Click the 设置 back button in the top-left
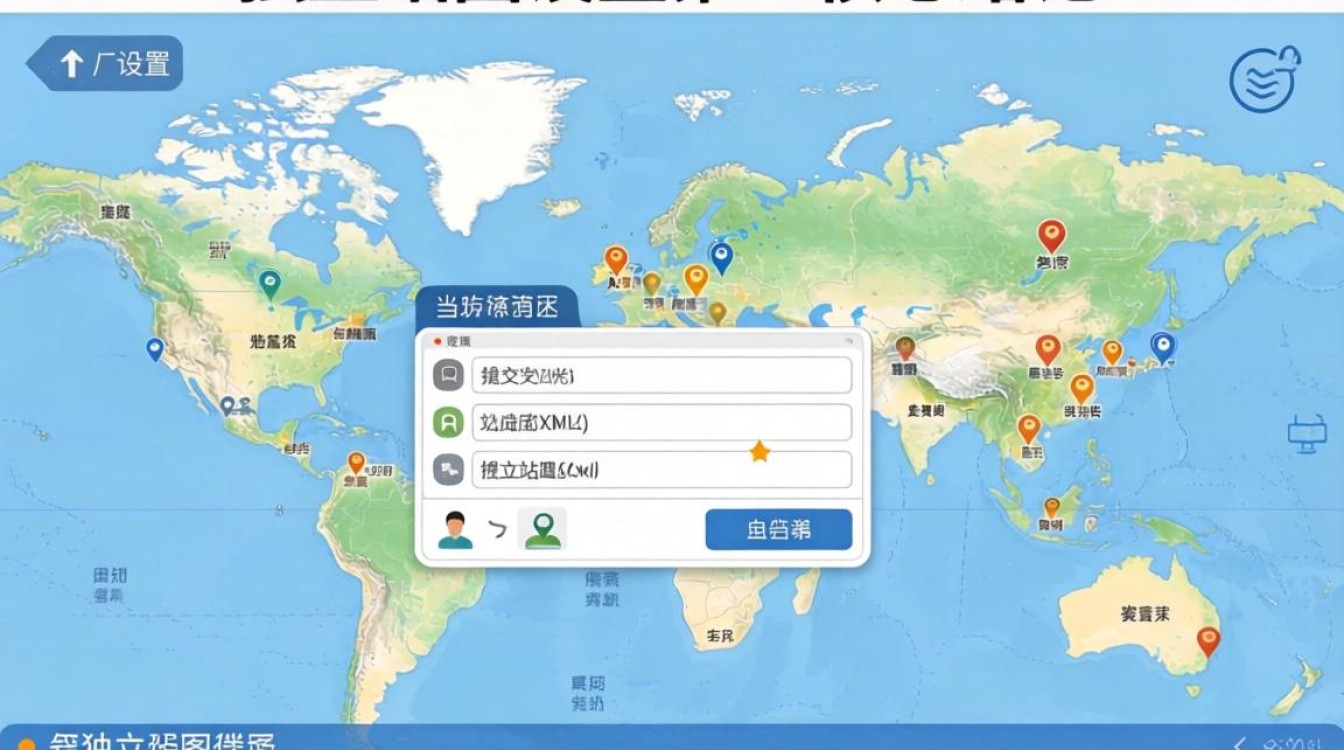The width and height of the screenshot is (1344, 750). [107, 62]
